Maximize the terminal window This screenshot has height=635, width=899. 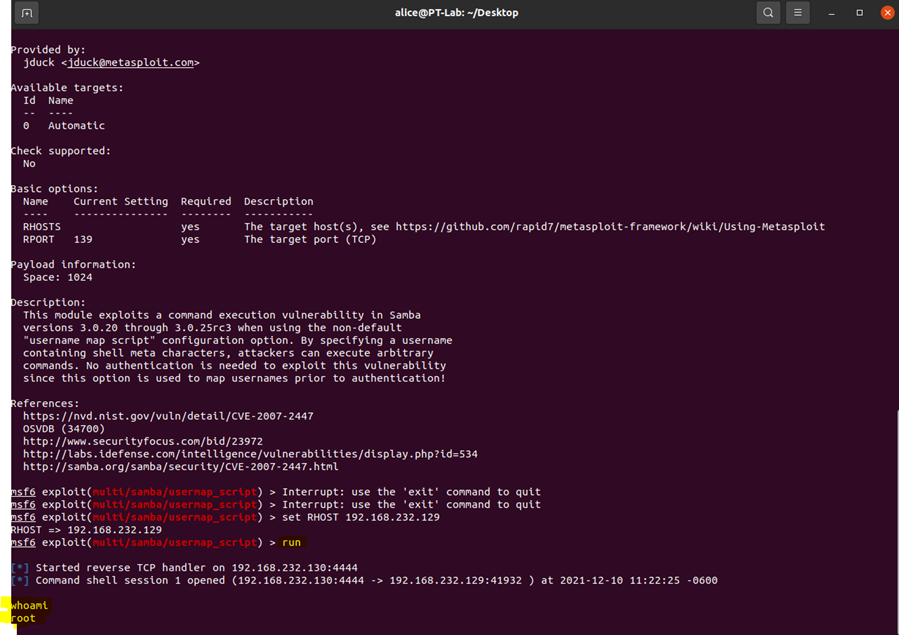coord(859,13)
